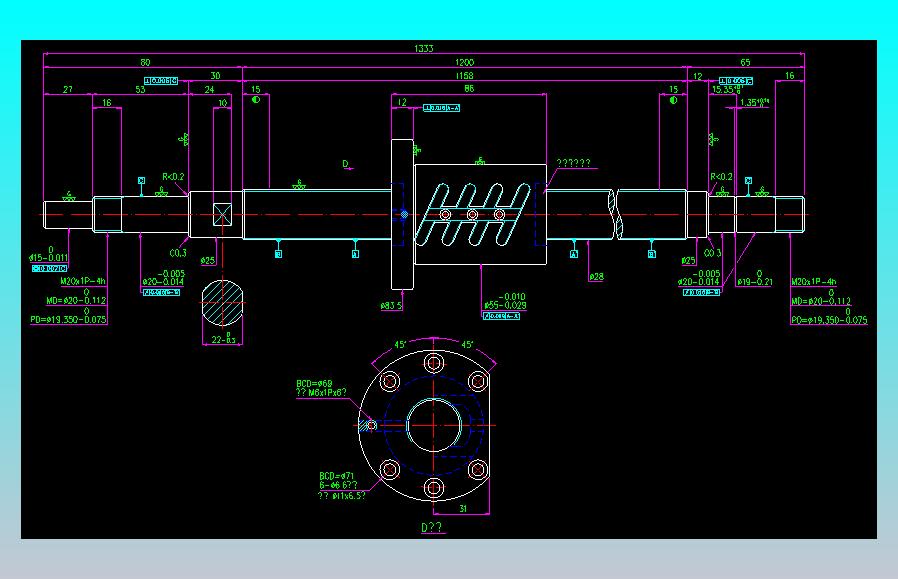Select the top bolt hole in flange view
The image size is (898, 579).
point(434,363)
